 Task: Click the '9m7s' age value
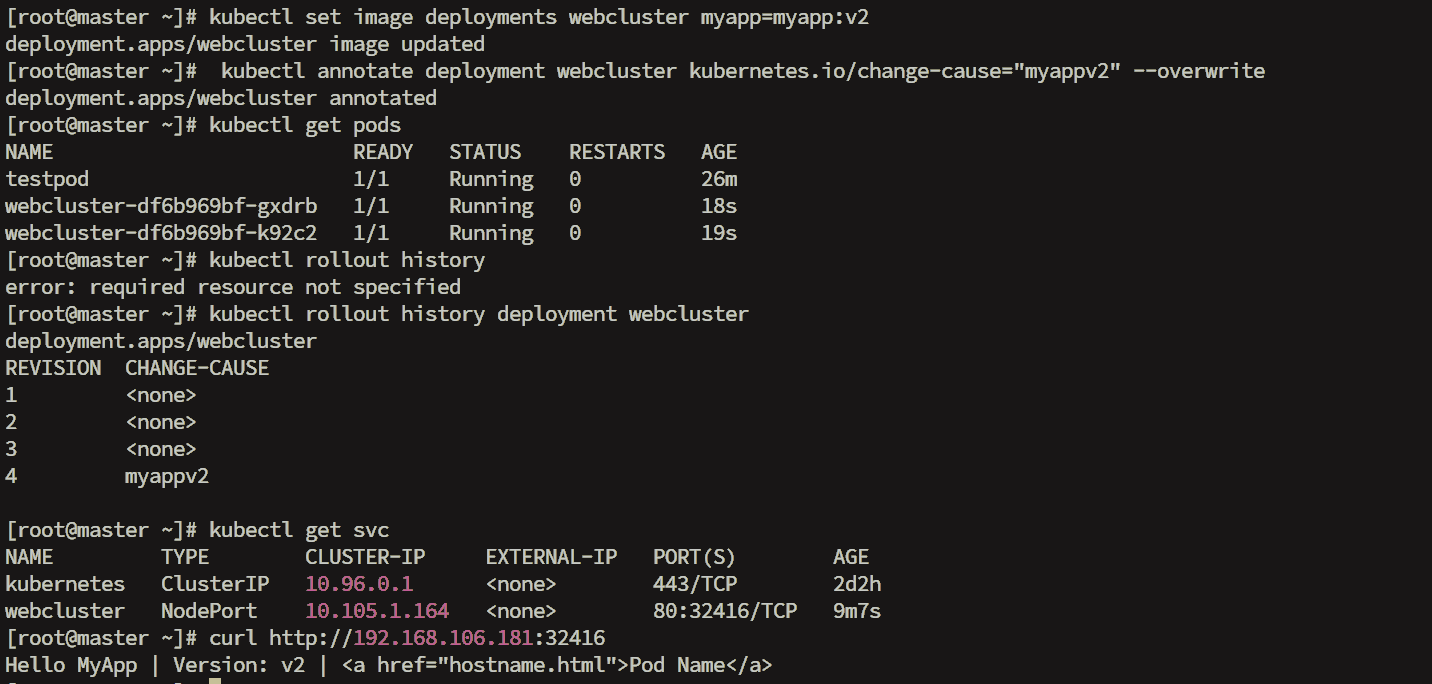(x=857, y=611)
